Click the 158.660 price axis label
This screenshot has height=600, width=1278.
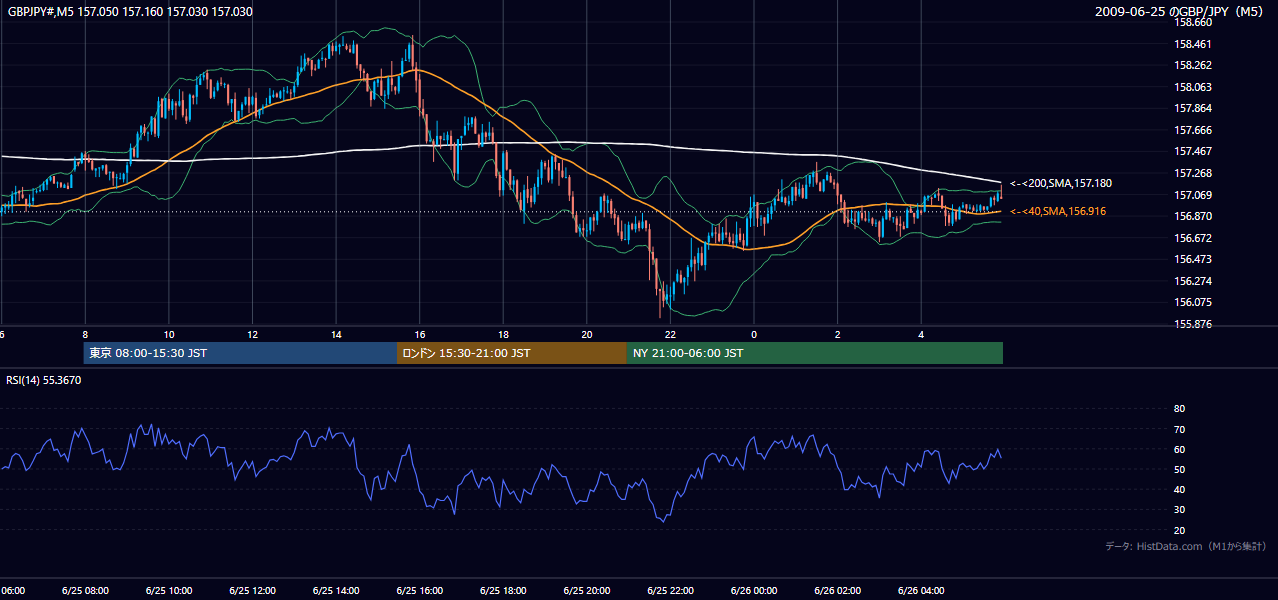pyautogui.click(x=1193, y=22)
